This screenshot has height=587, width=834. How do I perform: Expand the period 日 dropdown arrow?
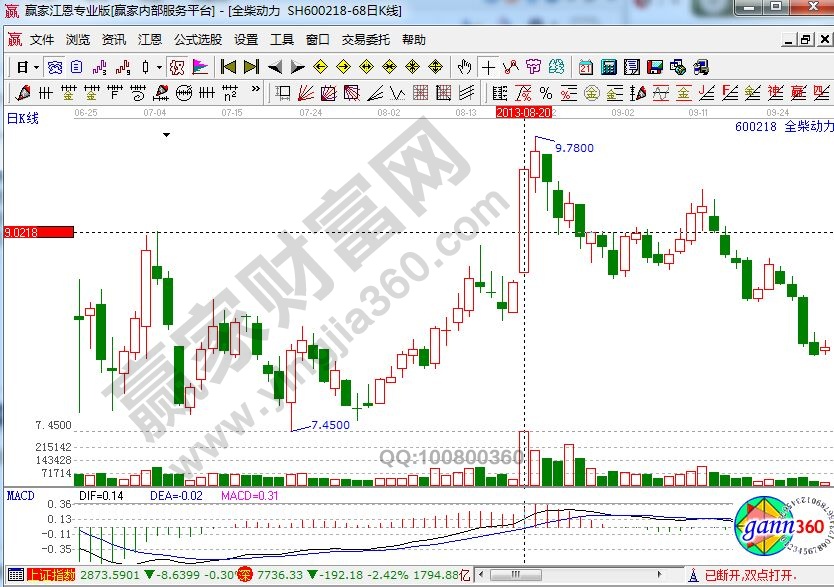[36, 68]
